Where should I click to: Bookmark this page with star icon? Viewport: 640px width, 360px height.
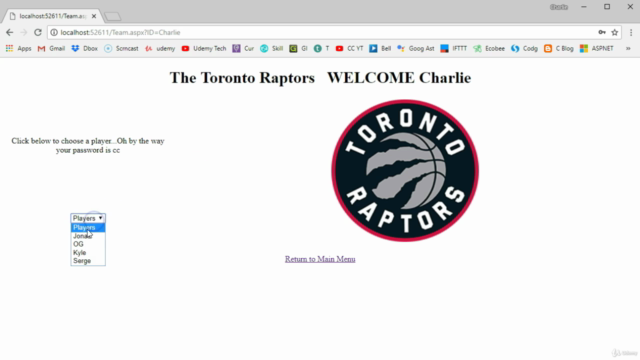click(x=615, y=32)
